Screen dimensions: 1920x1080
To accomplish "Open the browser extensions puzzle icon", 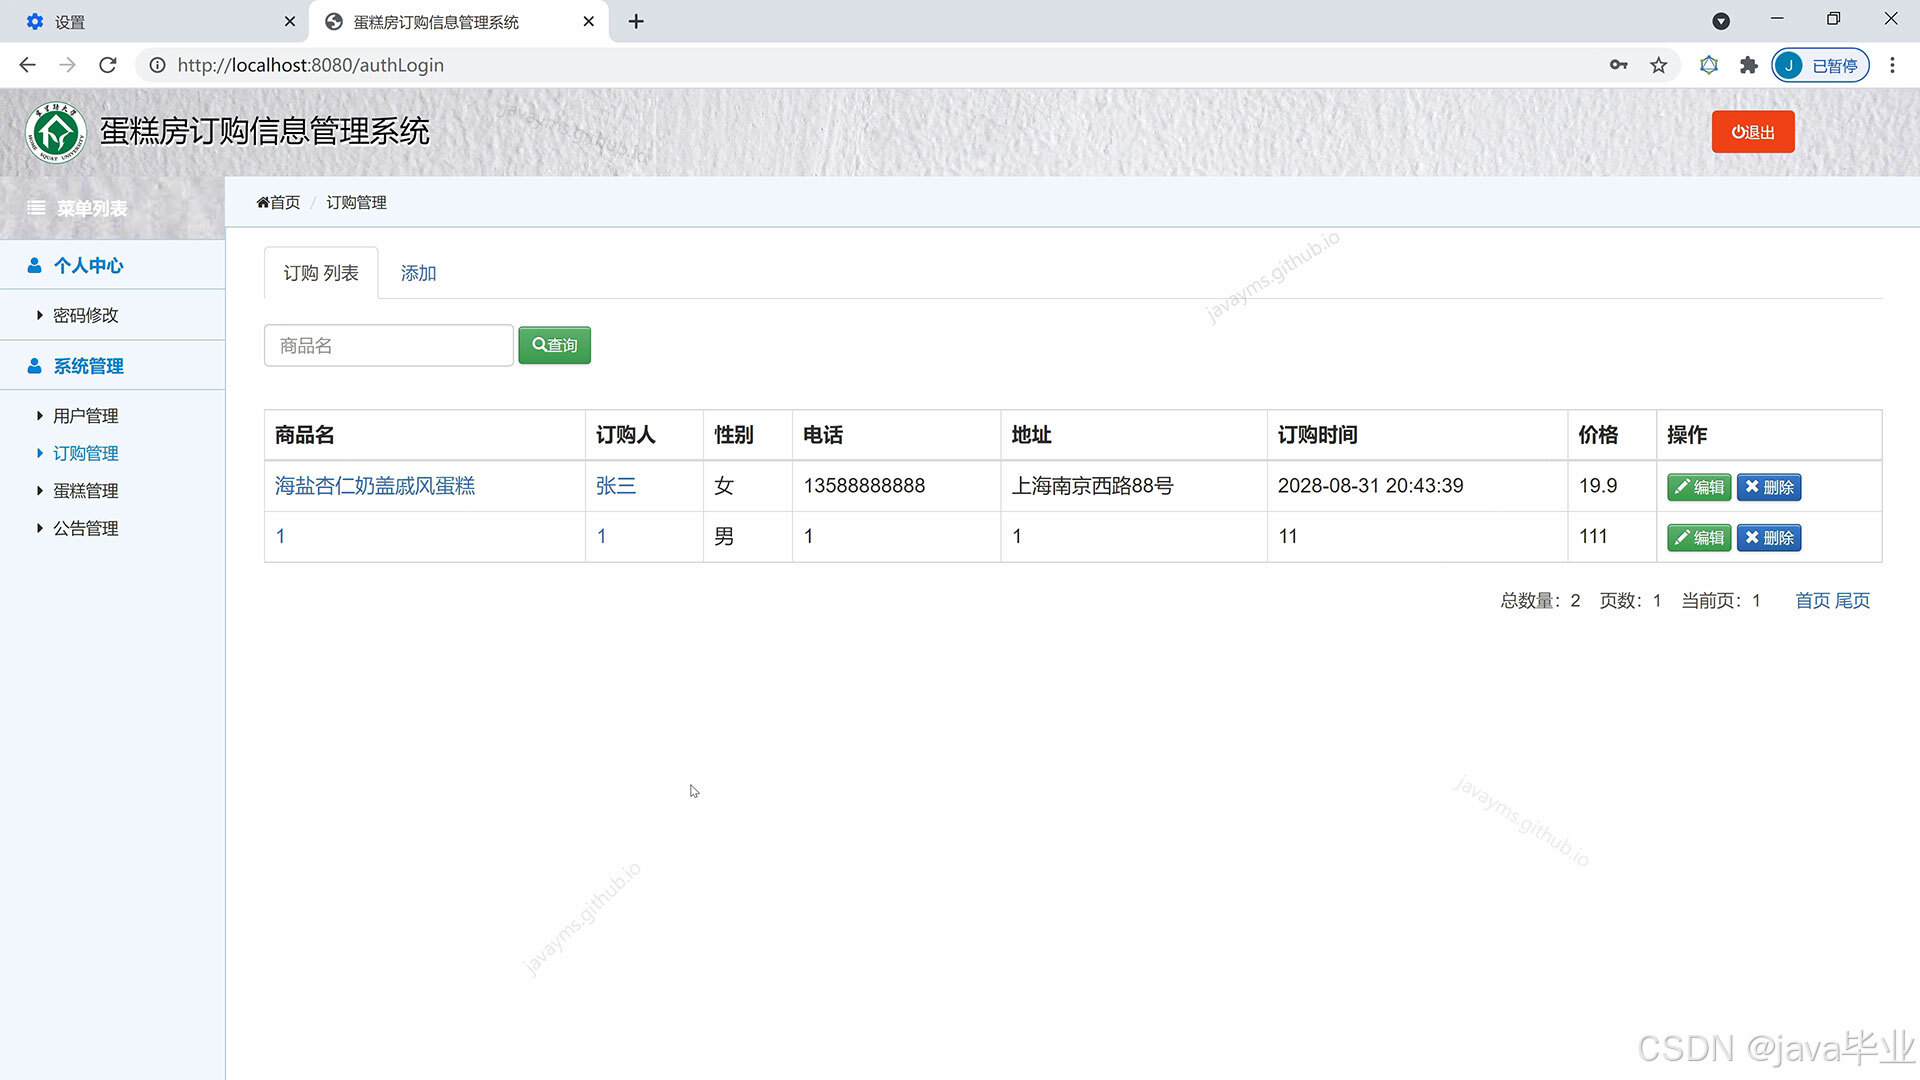I will point(1748,65).
